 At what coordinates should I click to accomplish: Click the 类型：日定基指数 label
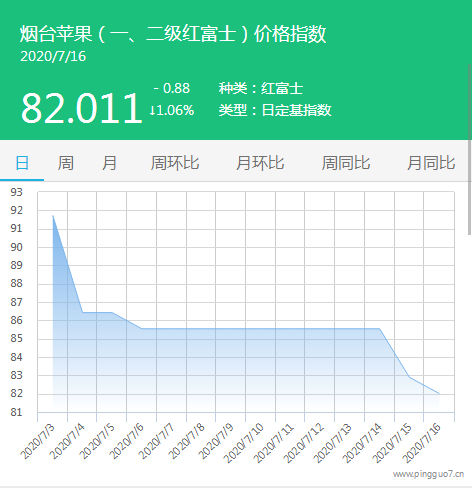coord(275,110)
